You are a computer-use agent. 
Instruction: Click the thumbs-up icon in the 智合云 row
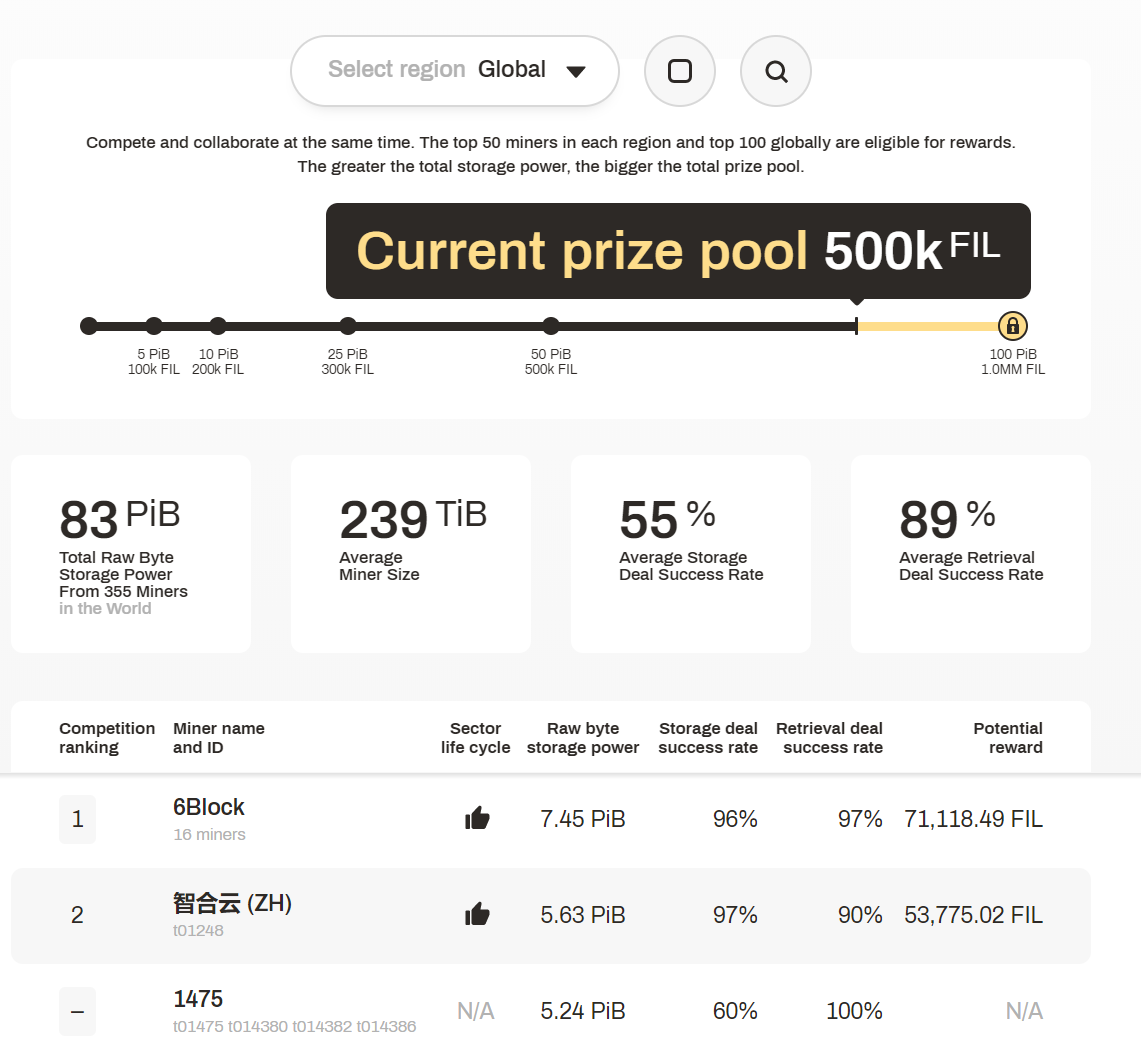click(x=478, y=914)
